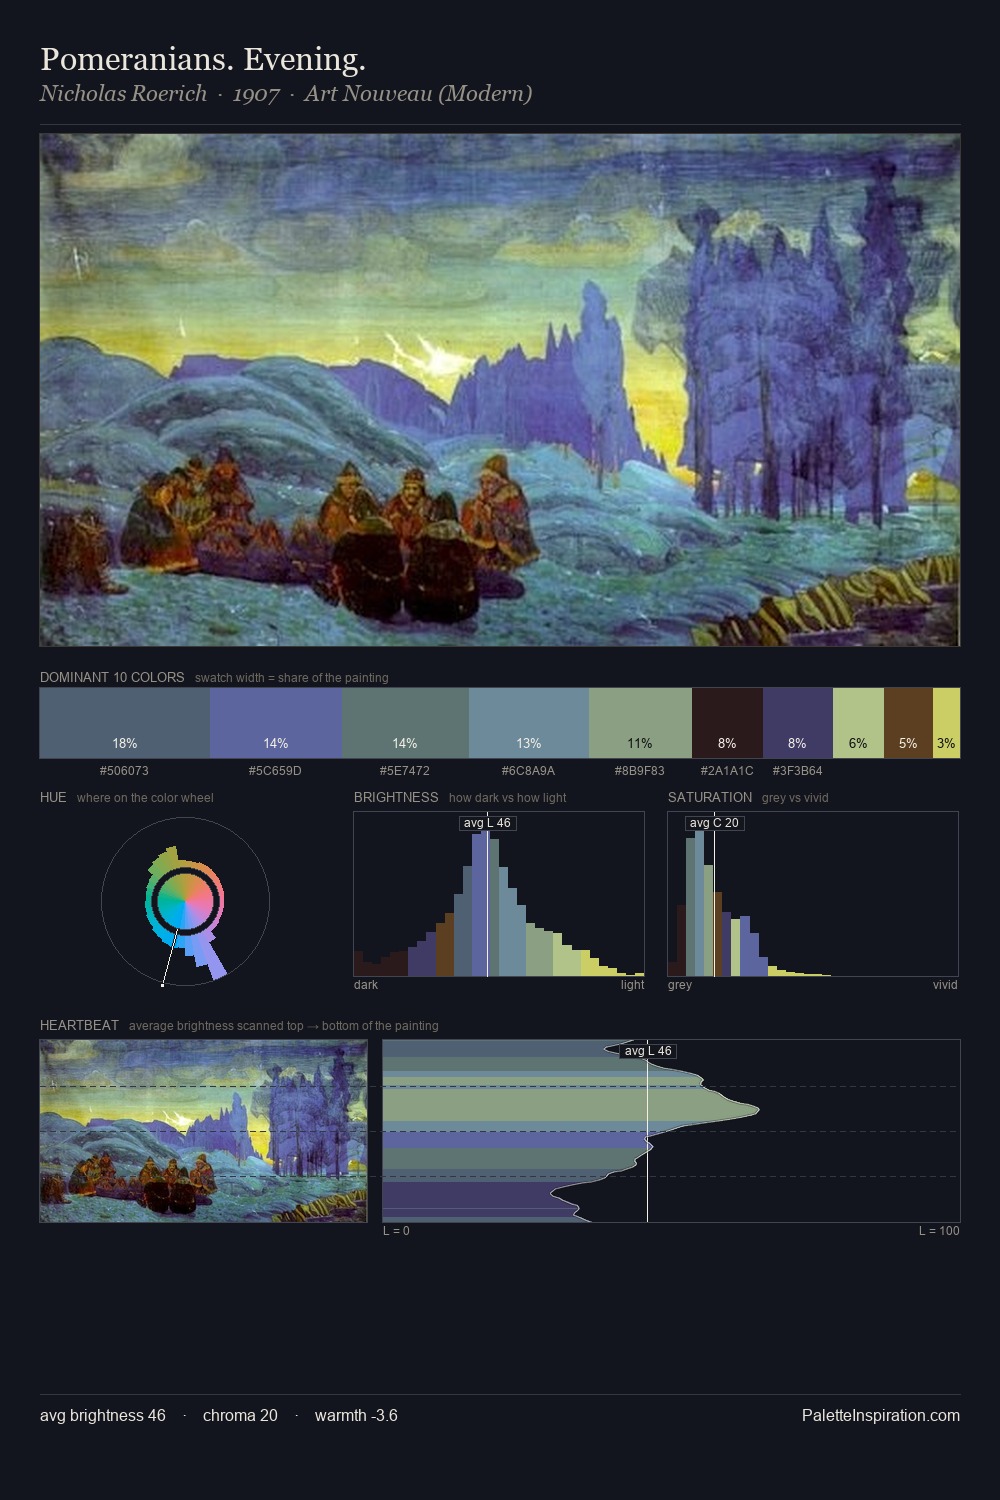Click the 'DOMINANT 10 COLORS' heading
Viewport: 1000px width, 1500px height.
[112, 677]
